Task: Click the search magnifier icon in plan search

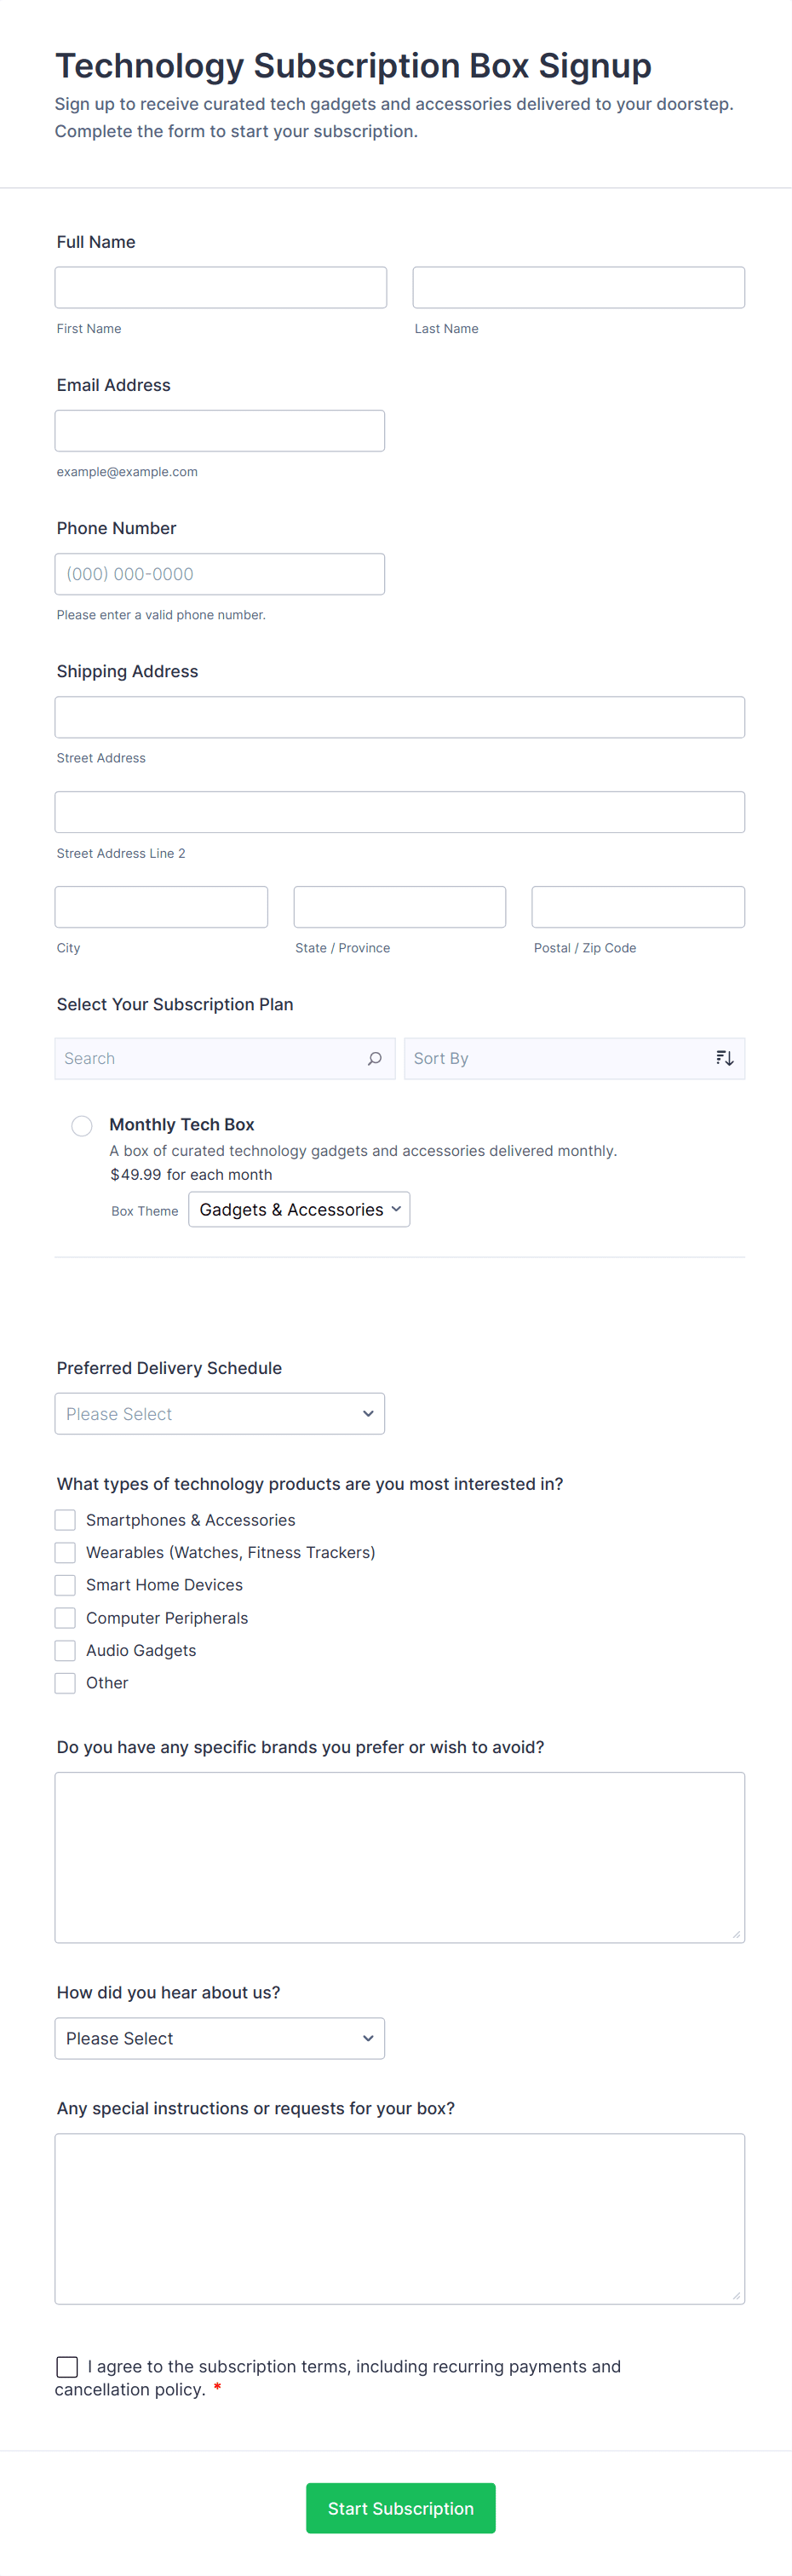Action: coord(375,1058)
